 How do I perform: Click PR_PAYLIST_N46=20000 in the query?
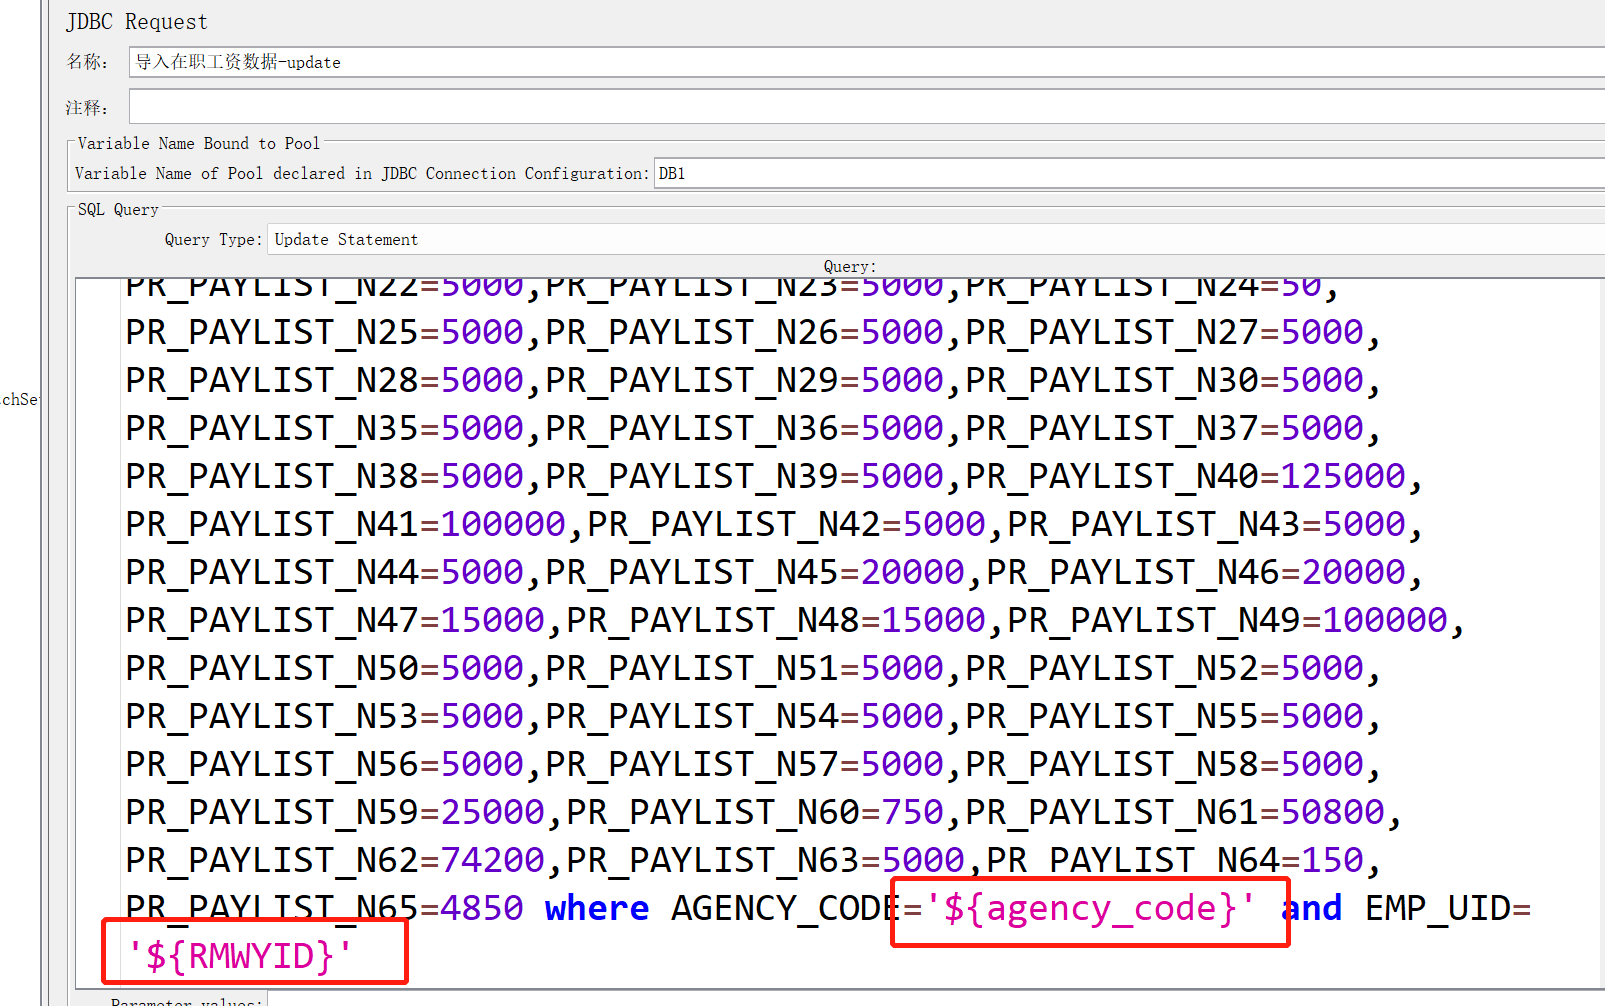tap(1197, 572)
